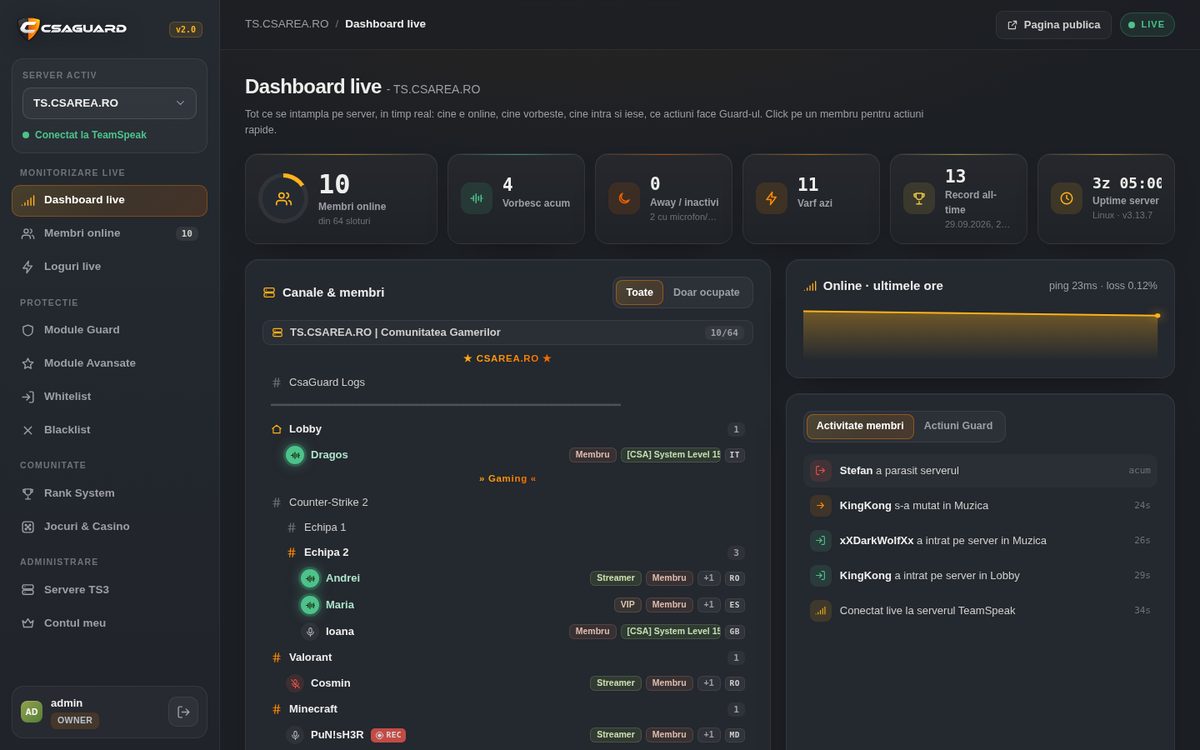Viewport: 1200px width, 750px height.
Task: Click the Conectat la TeamSpeak status
Action: click(x=84, y=135)
